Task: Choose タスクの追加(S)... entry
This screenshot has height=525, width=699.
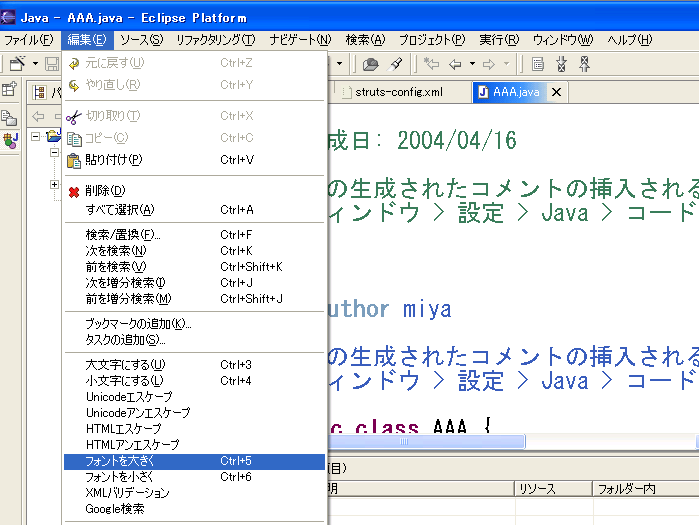Action: click(x=194, y=340)
